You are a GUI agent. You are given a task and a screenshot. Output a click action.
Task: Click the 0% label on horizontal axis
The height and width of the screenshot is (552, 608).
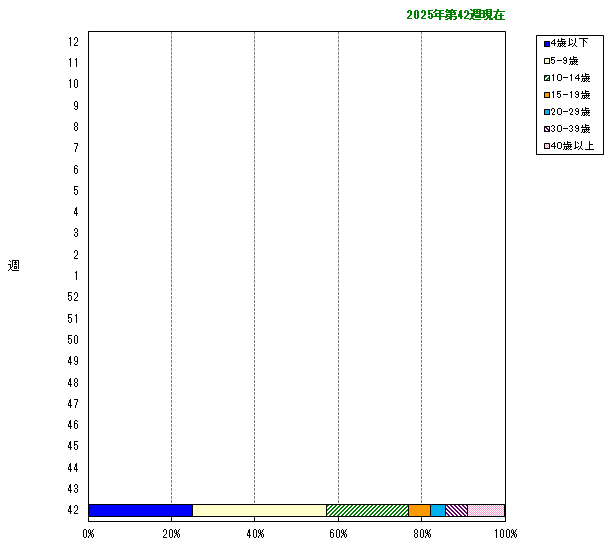coord(89,534)
